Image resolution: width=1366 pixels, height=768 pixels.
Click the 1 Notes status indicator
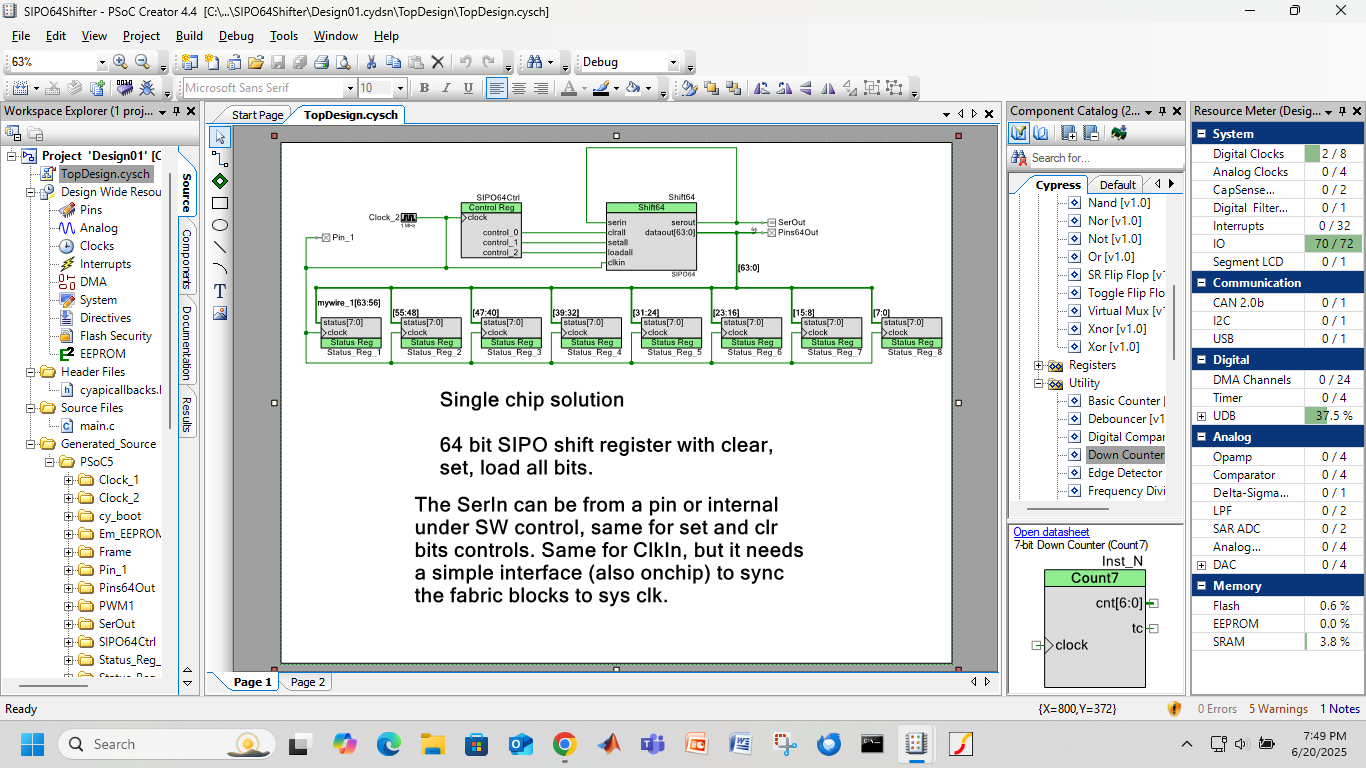[1340, 709]
